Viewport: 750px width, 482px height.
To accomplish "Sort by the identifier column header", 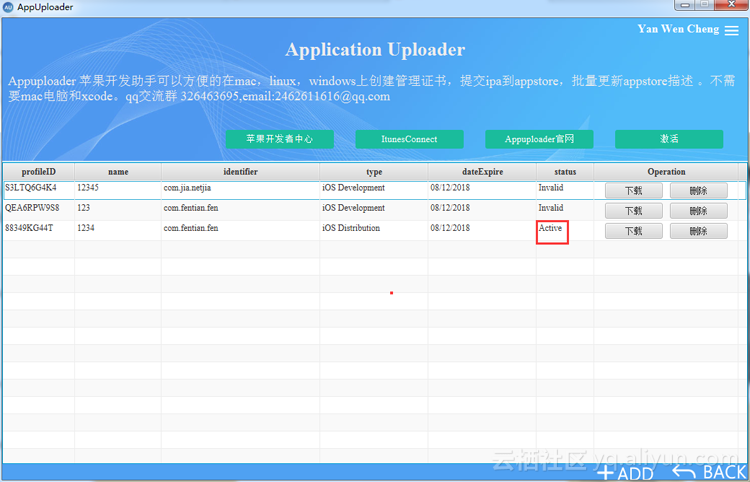I will (x=241, y=172).
